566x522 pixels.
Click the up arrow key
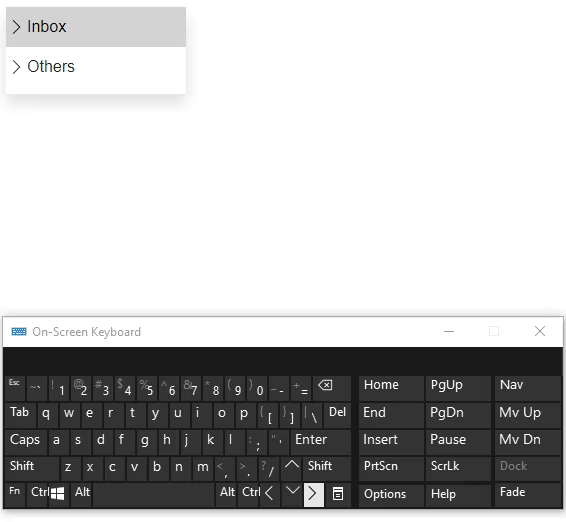pyautogui.click(x=292, y=467)
